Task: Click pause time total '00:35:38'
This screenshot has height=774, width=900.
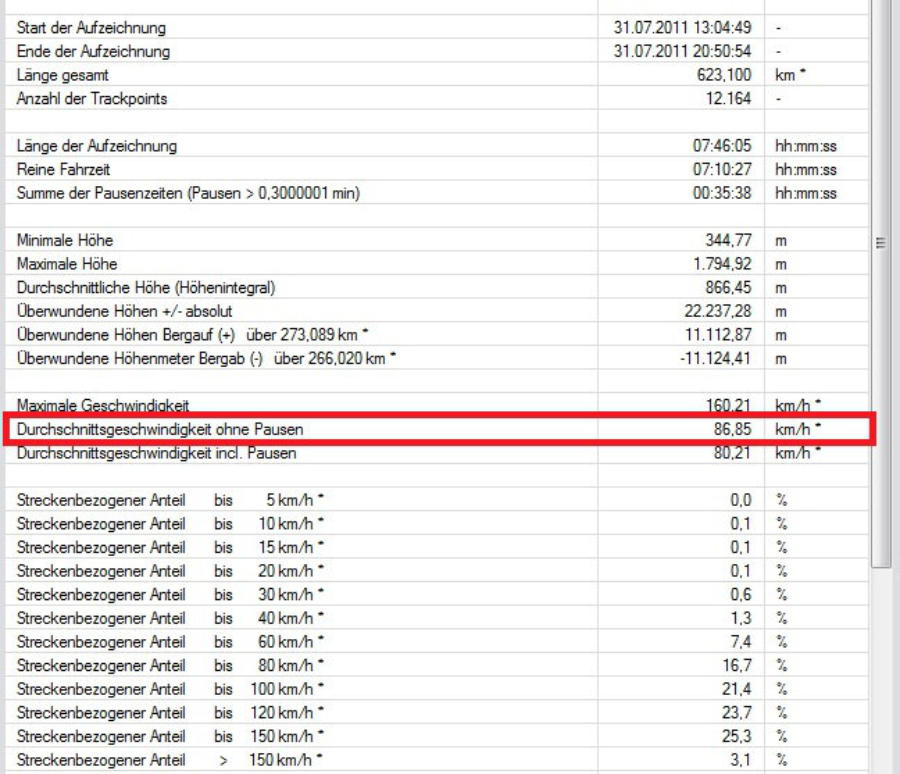Action: pos(721,193)
